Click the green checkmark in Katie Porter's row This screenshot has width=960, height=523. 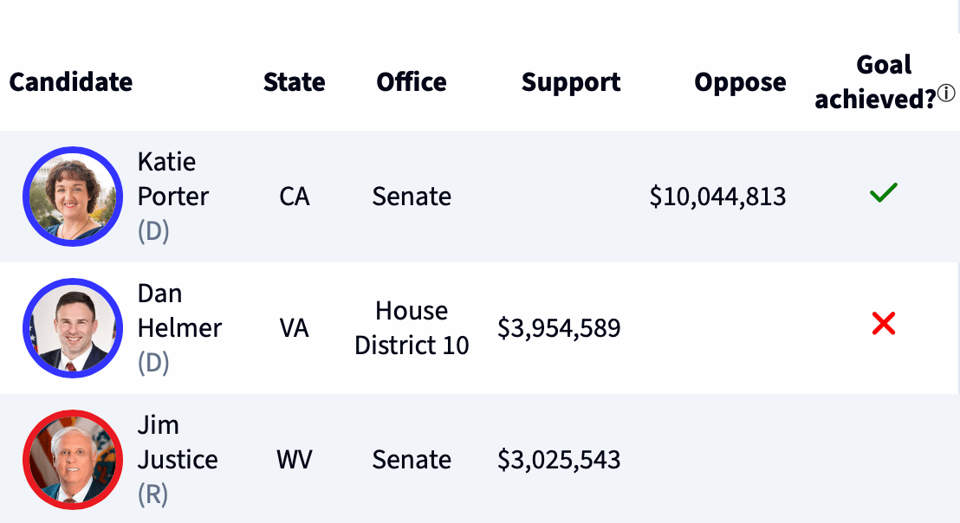pos(883,193)
